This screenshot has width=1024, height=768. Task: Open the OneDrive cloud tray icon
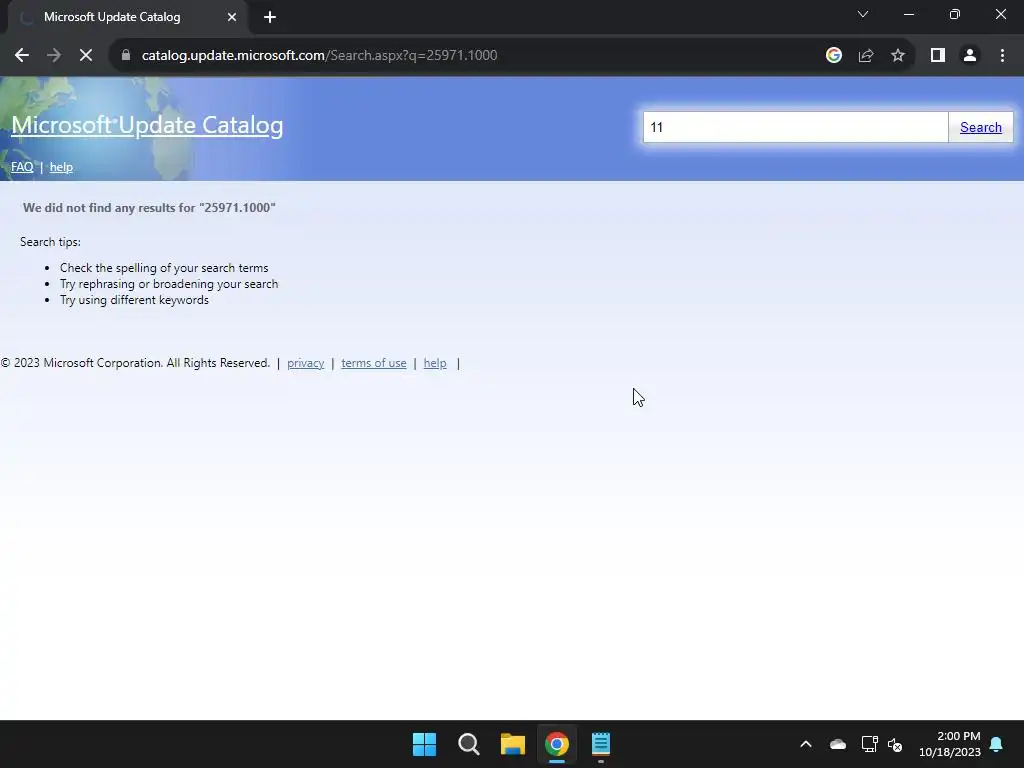point(838,744)
